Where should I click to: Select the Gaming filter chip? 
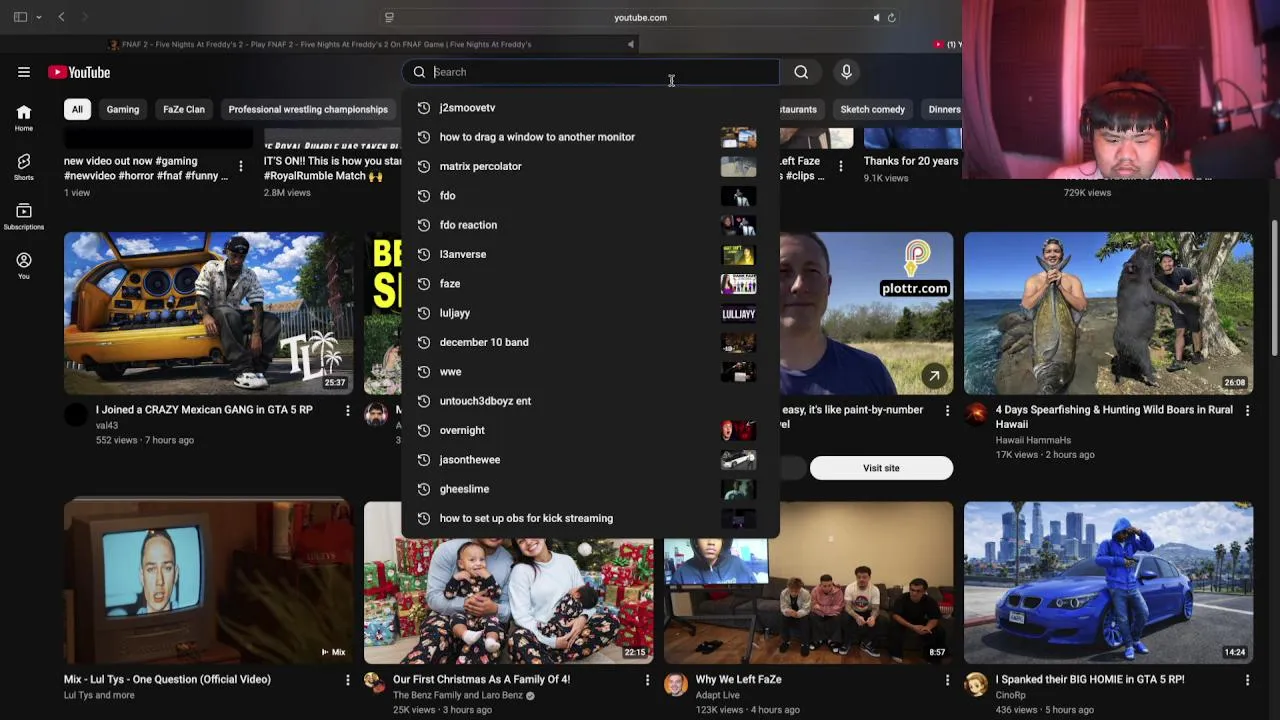click(123, 109)
